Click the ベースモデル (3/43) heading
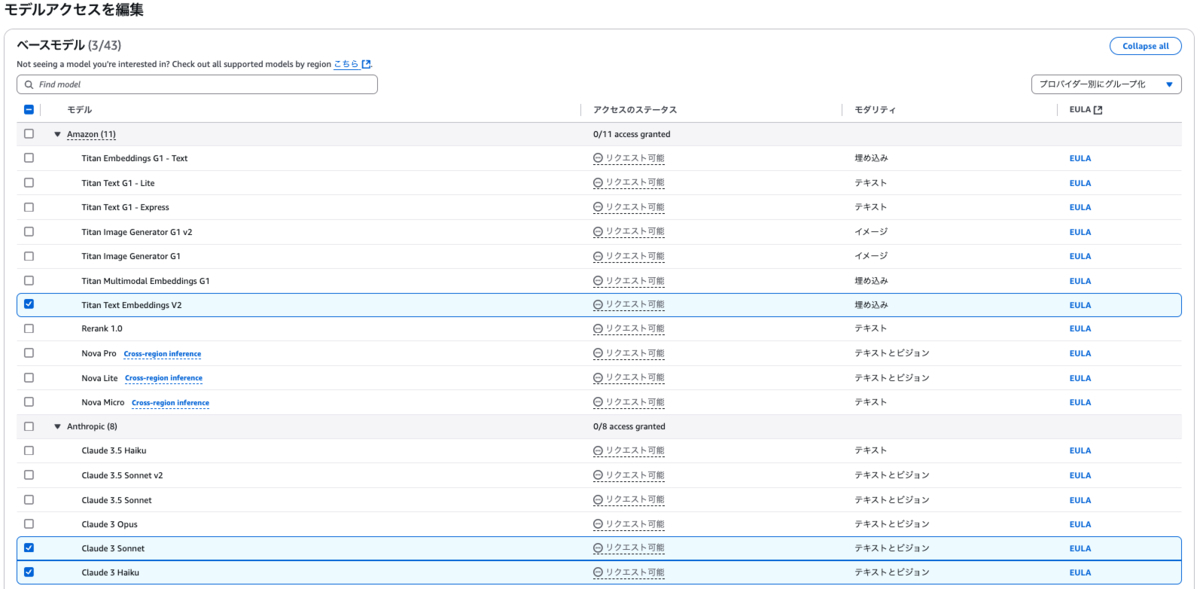Screen dimensions: 1200x589 point(69,45)
